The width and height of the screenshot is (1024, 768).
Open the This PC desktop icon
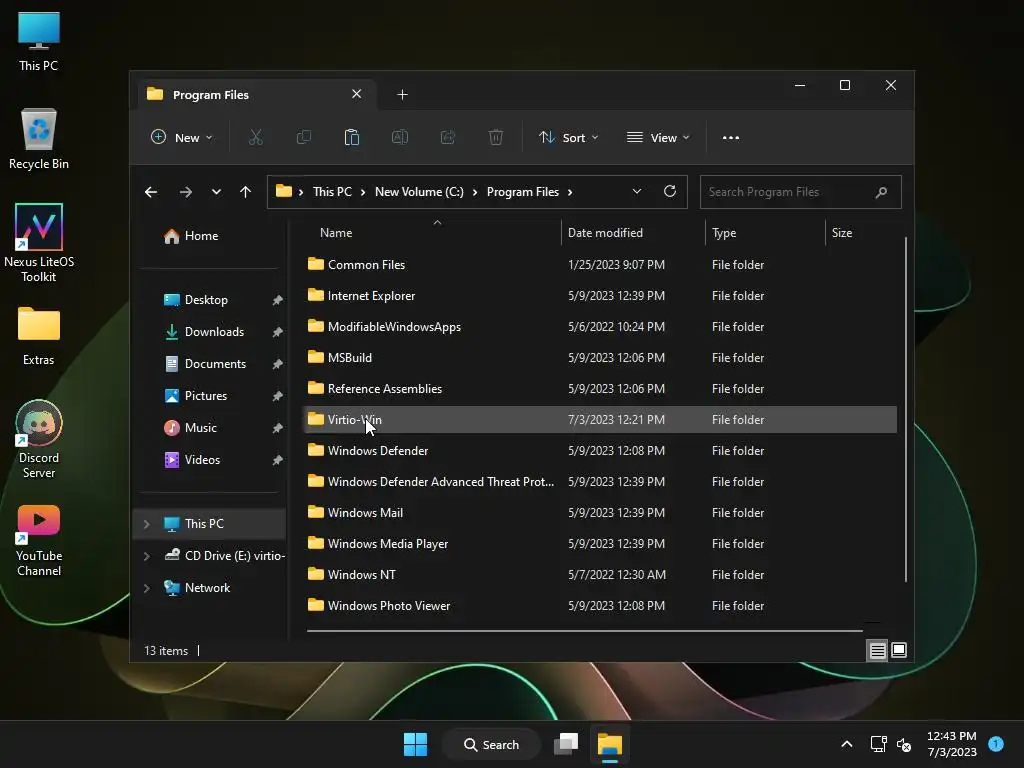(x=39, y=42)
